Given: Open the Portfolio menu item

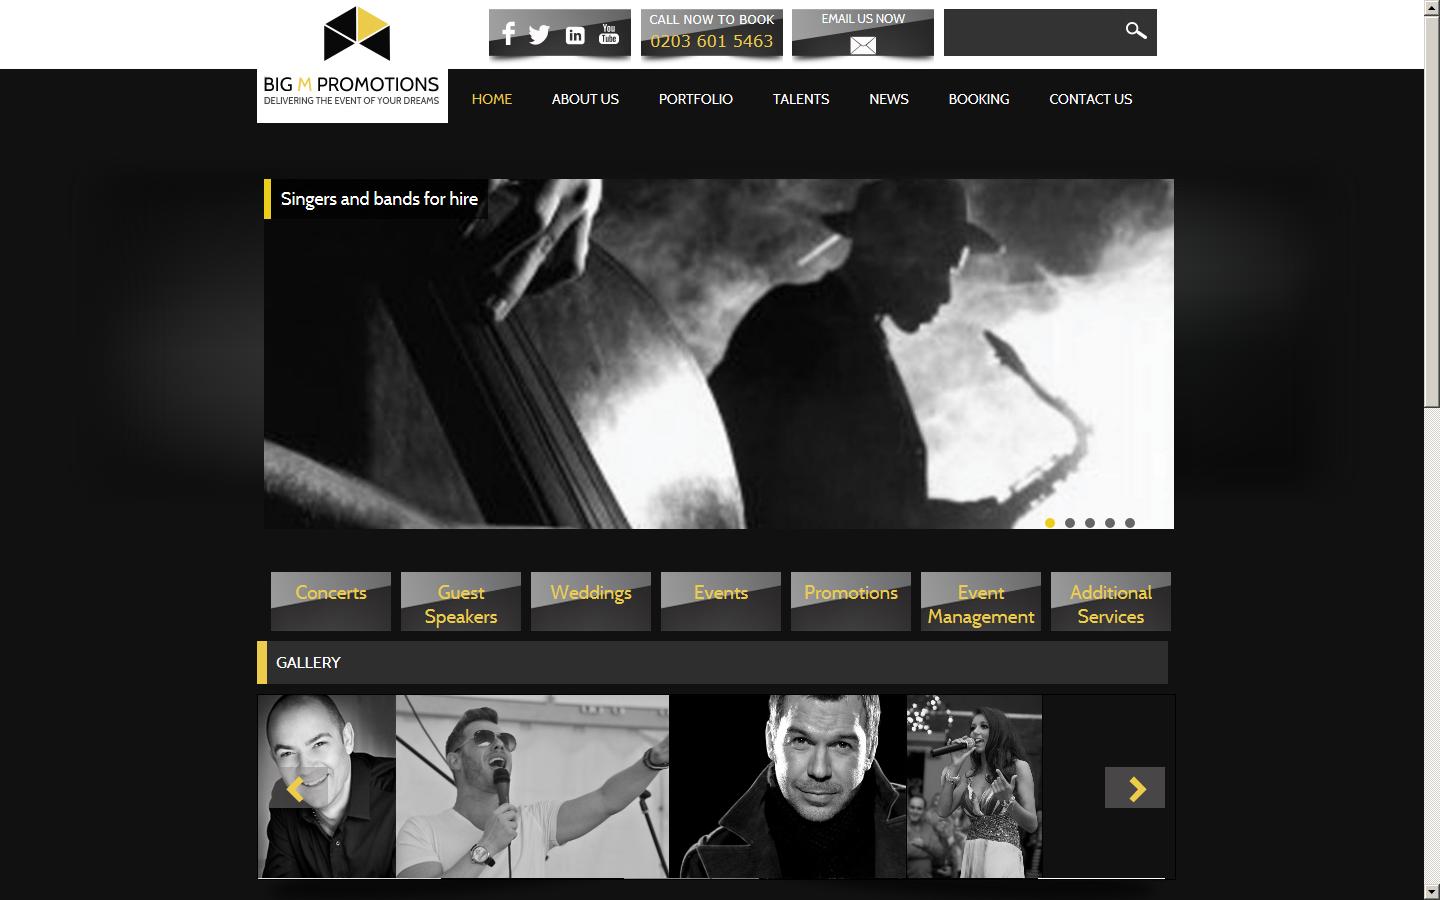Looking at the screenshot, I should coord(695,99).
